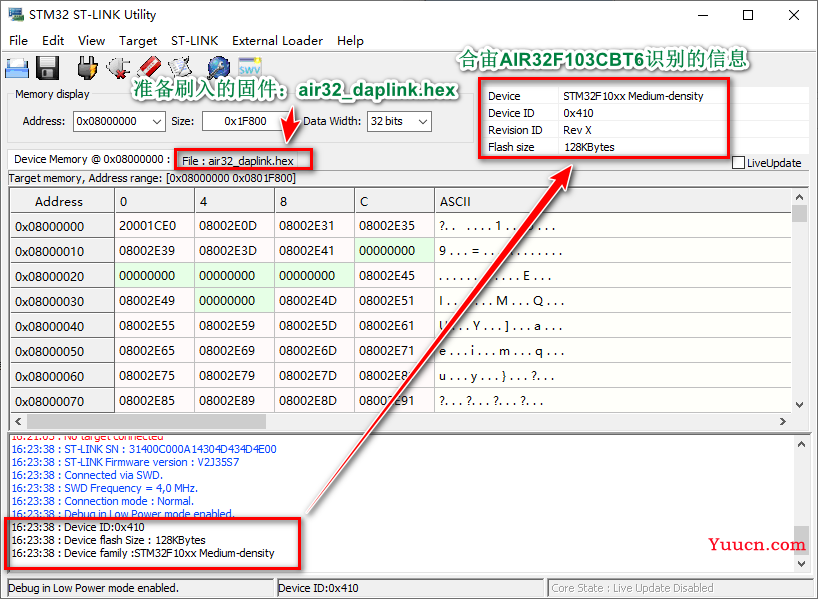The width and height of the screenshot is (818, 599).
Task: Open Program verify with the notepad-pencil icon
Action: pyautogui.click(x=180, y=67)
